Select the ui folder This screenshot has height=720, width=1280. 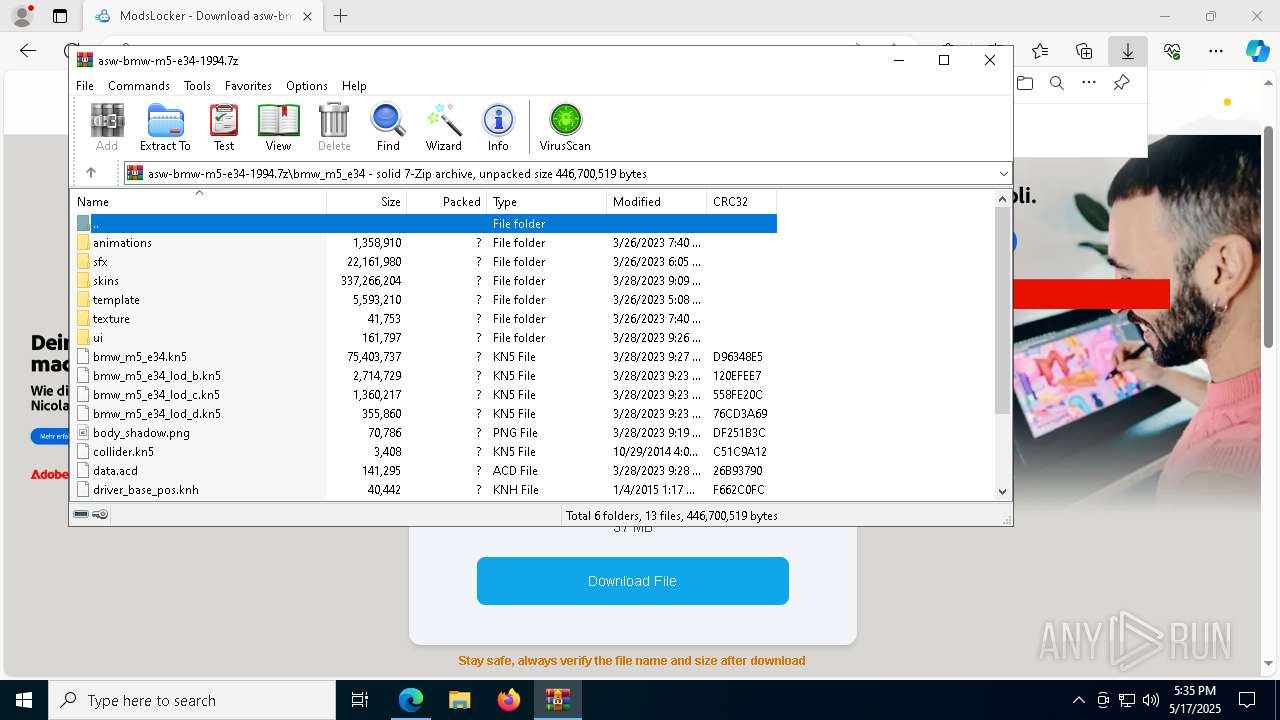[x=425, y=337]
